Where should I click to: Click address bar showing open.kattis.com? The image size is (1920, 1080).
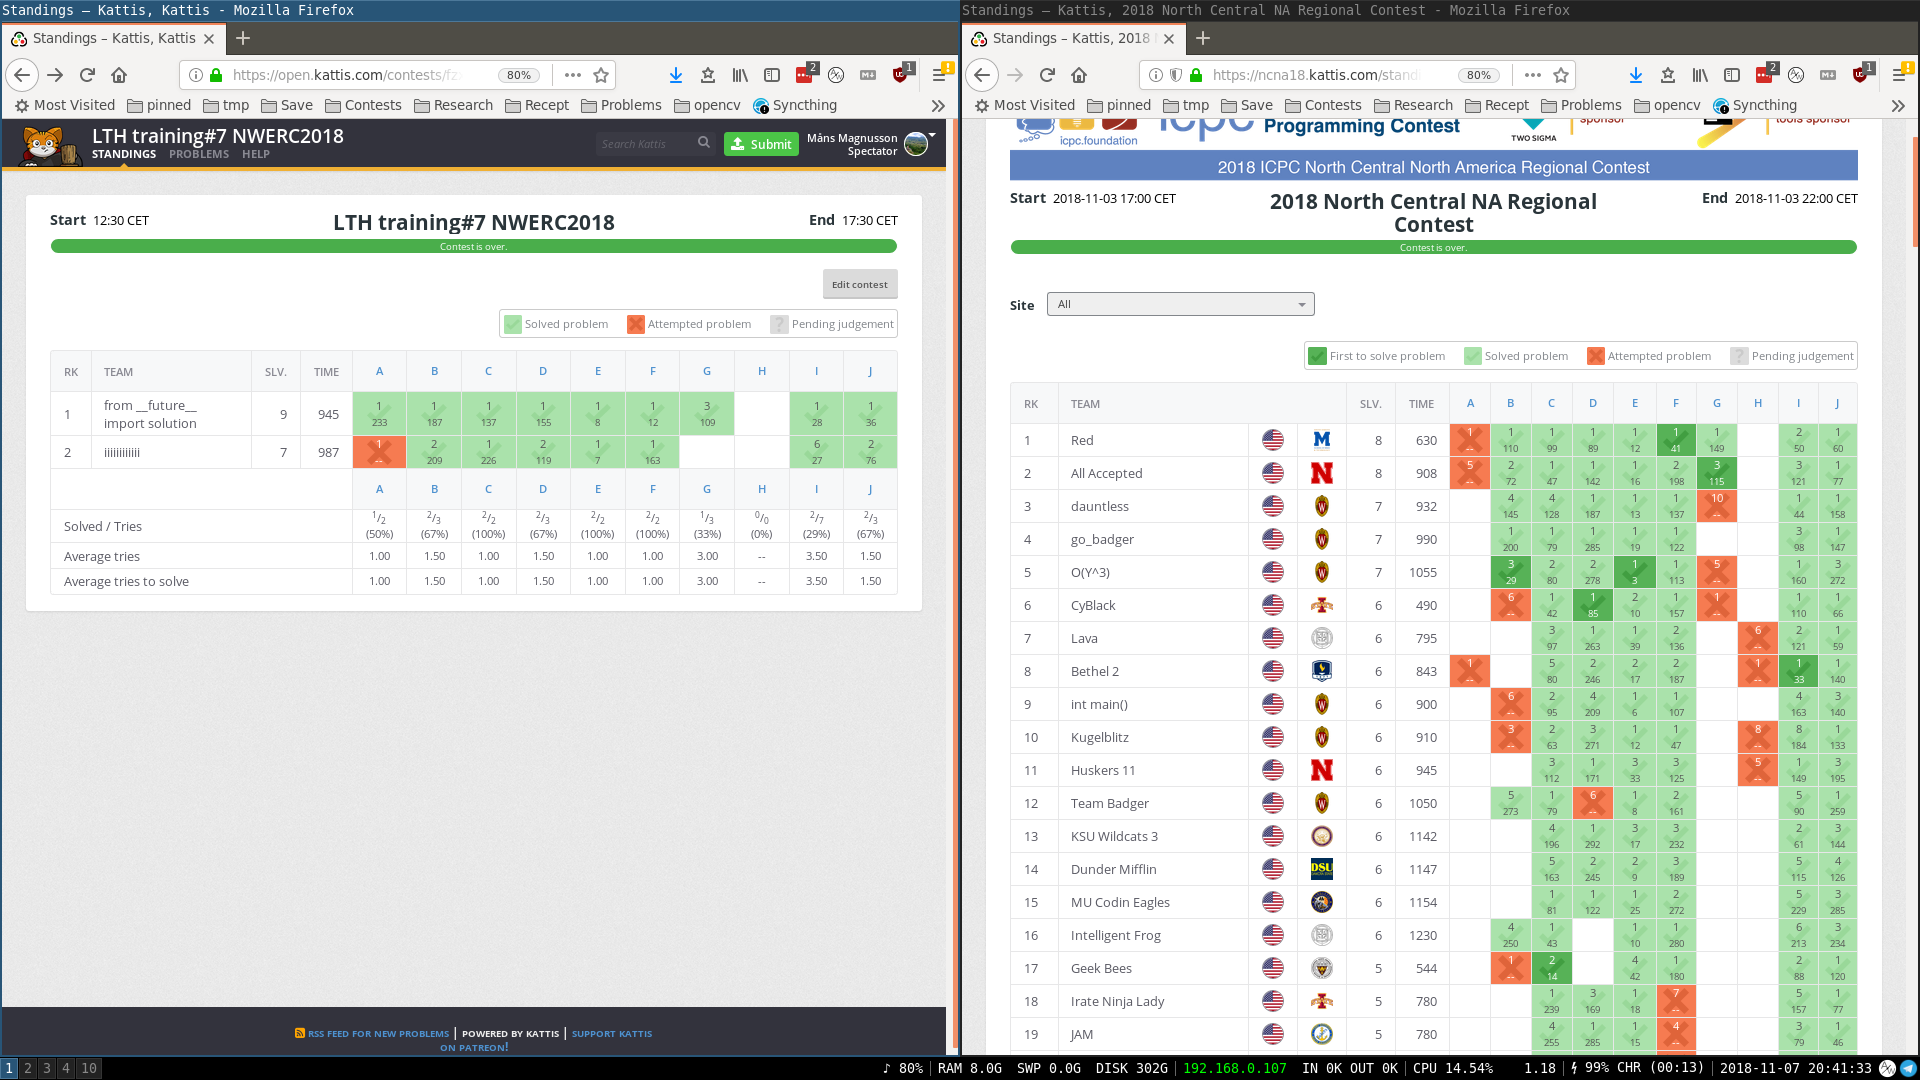coord(345,75)
